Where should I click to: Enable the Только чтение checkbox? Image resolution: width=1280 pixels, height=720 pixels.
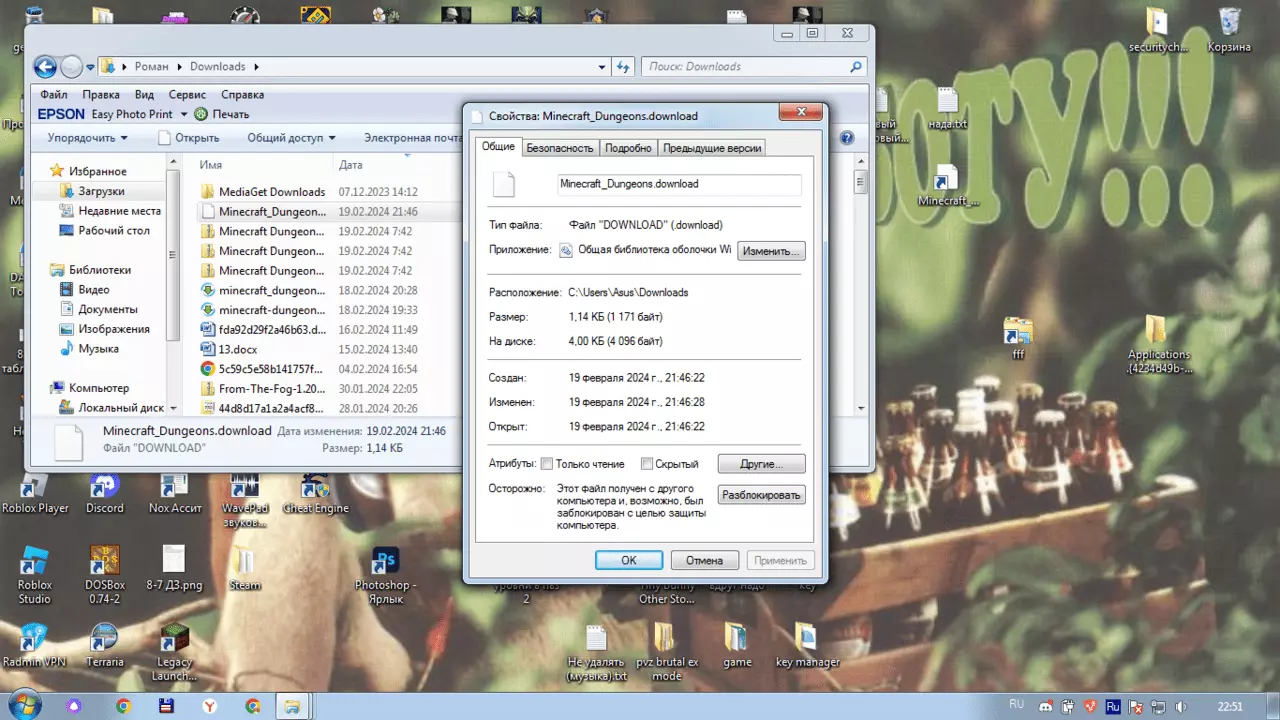(x=547, y=464)
